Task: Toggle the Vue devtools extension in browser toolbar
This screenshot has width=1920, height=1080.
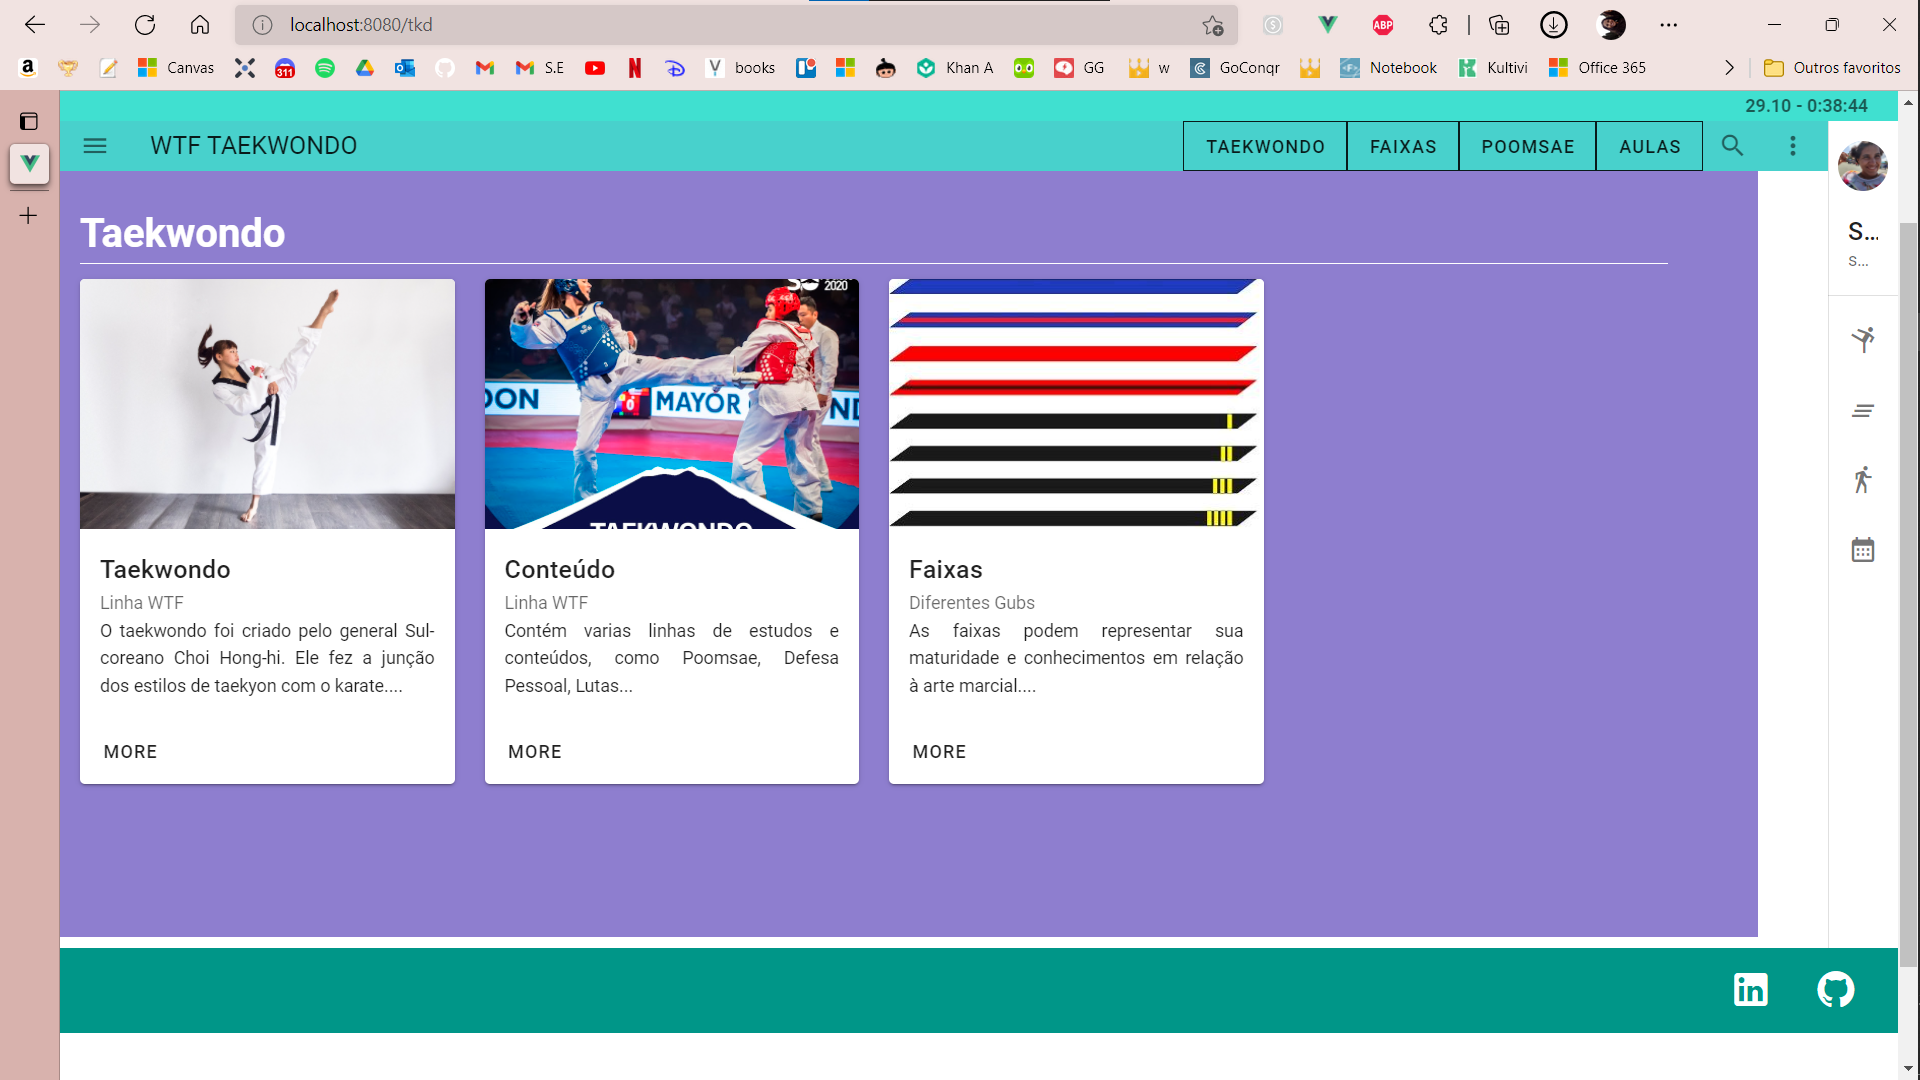Action: (x=1327, y=25)
